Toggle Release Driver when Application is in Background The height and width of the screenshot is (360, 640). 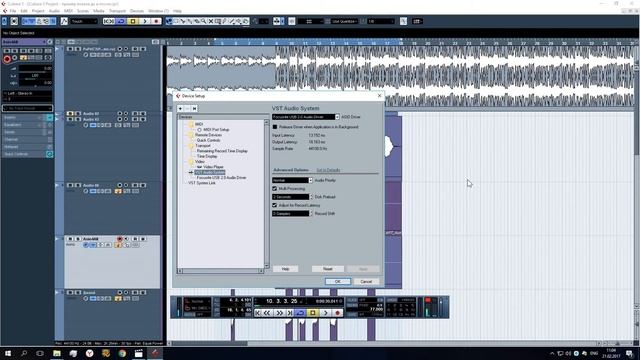tap(275, 127)
